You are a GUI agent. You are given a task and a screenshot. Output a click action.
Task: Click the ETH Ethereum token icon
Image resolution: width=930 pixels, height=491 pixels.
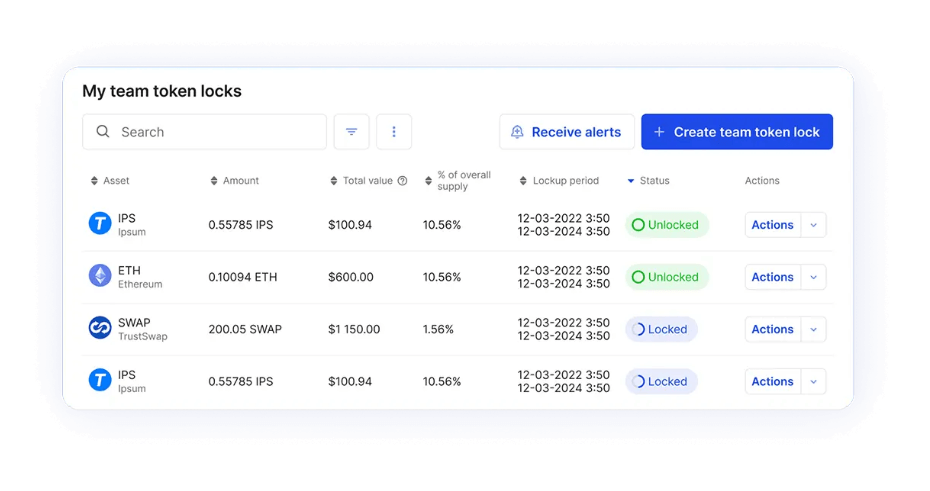[100, 276]
